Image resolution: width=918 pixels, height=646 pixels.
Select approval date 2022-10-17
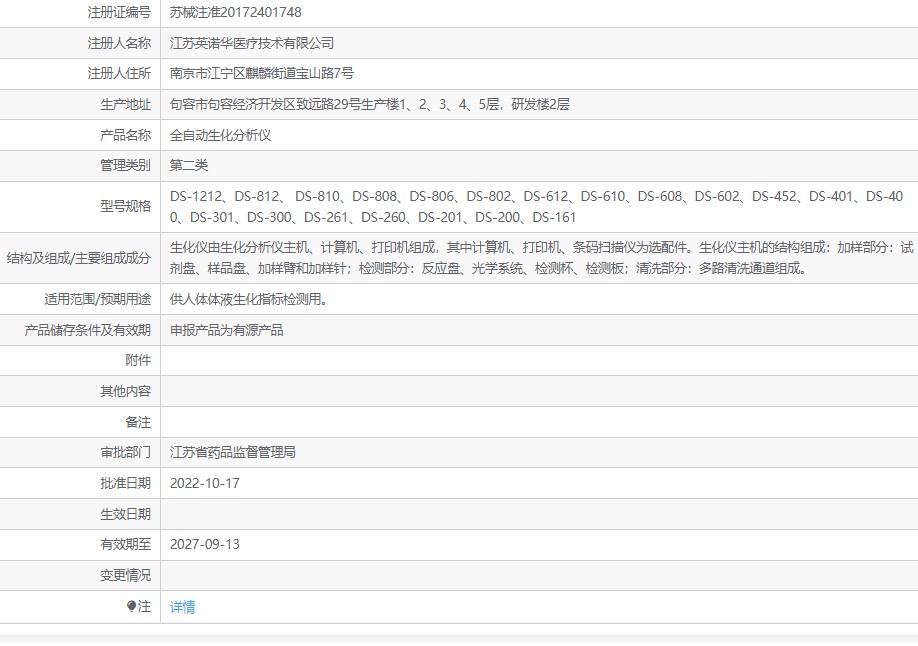click(x=205, y=483)
